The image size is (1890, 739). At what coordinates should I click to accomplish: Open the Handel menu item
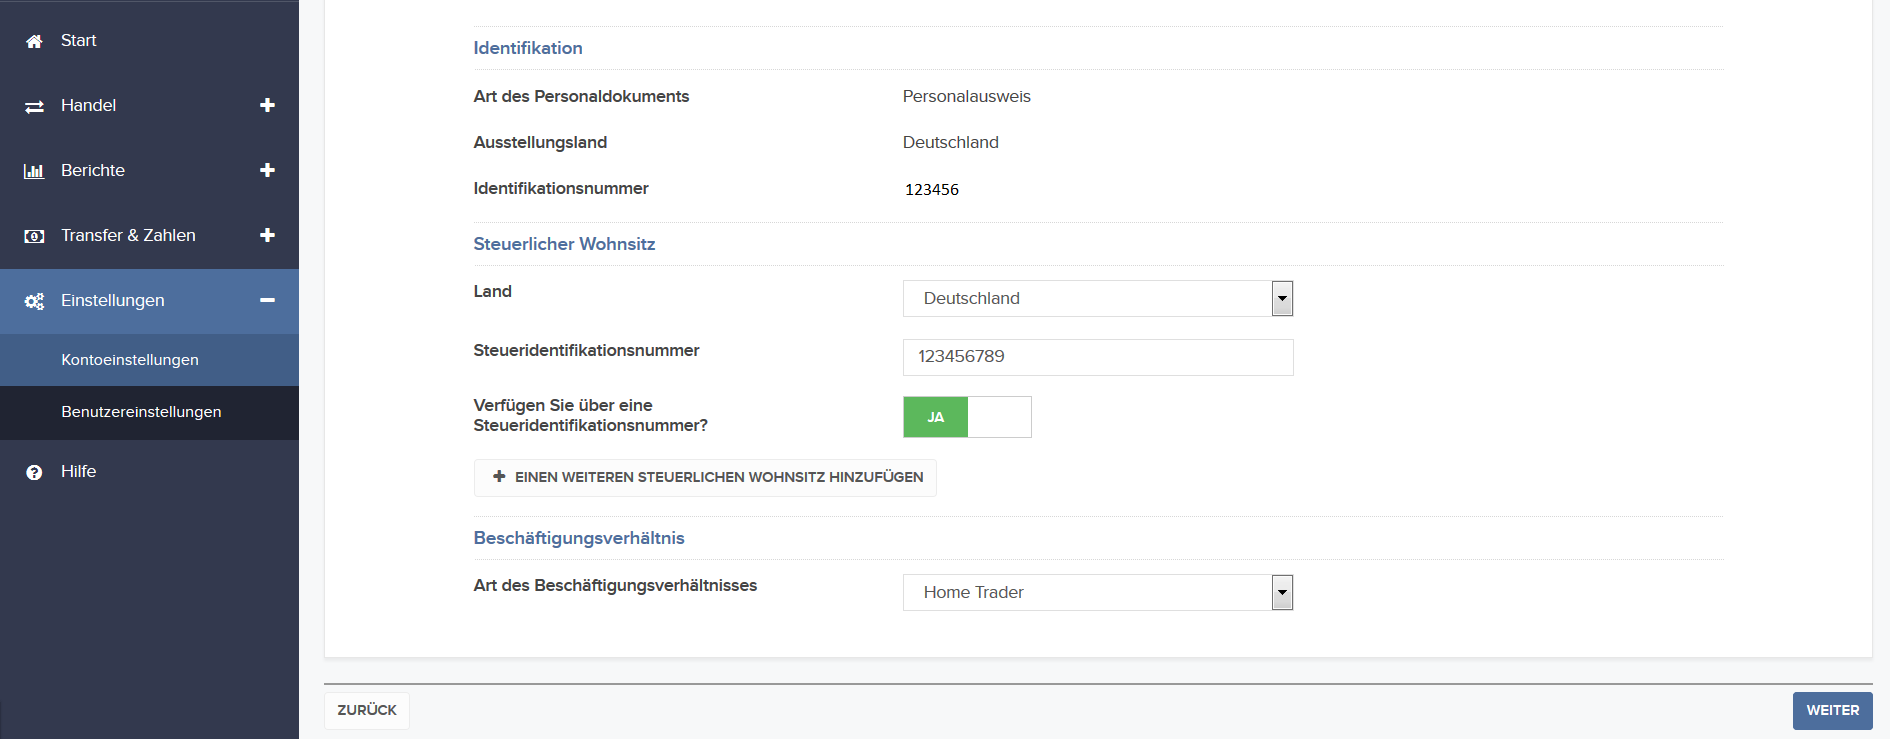point(149,105)
